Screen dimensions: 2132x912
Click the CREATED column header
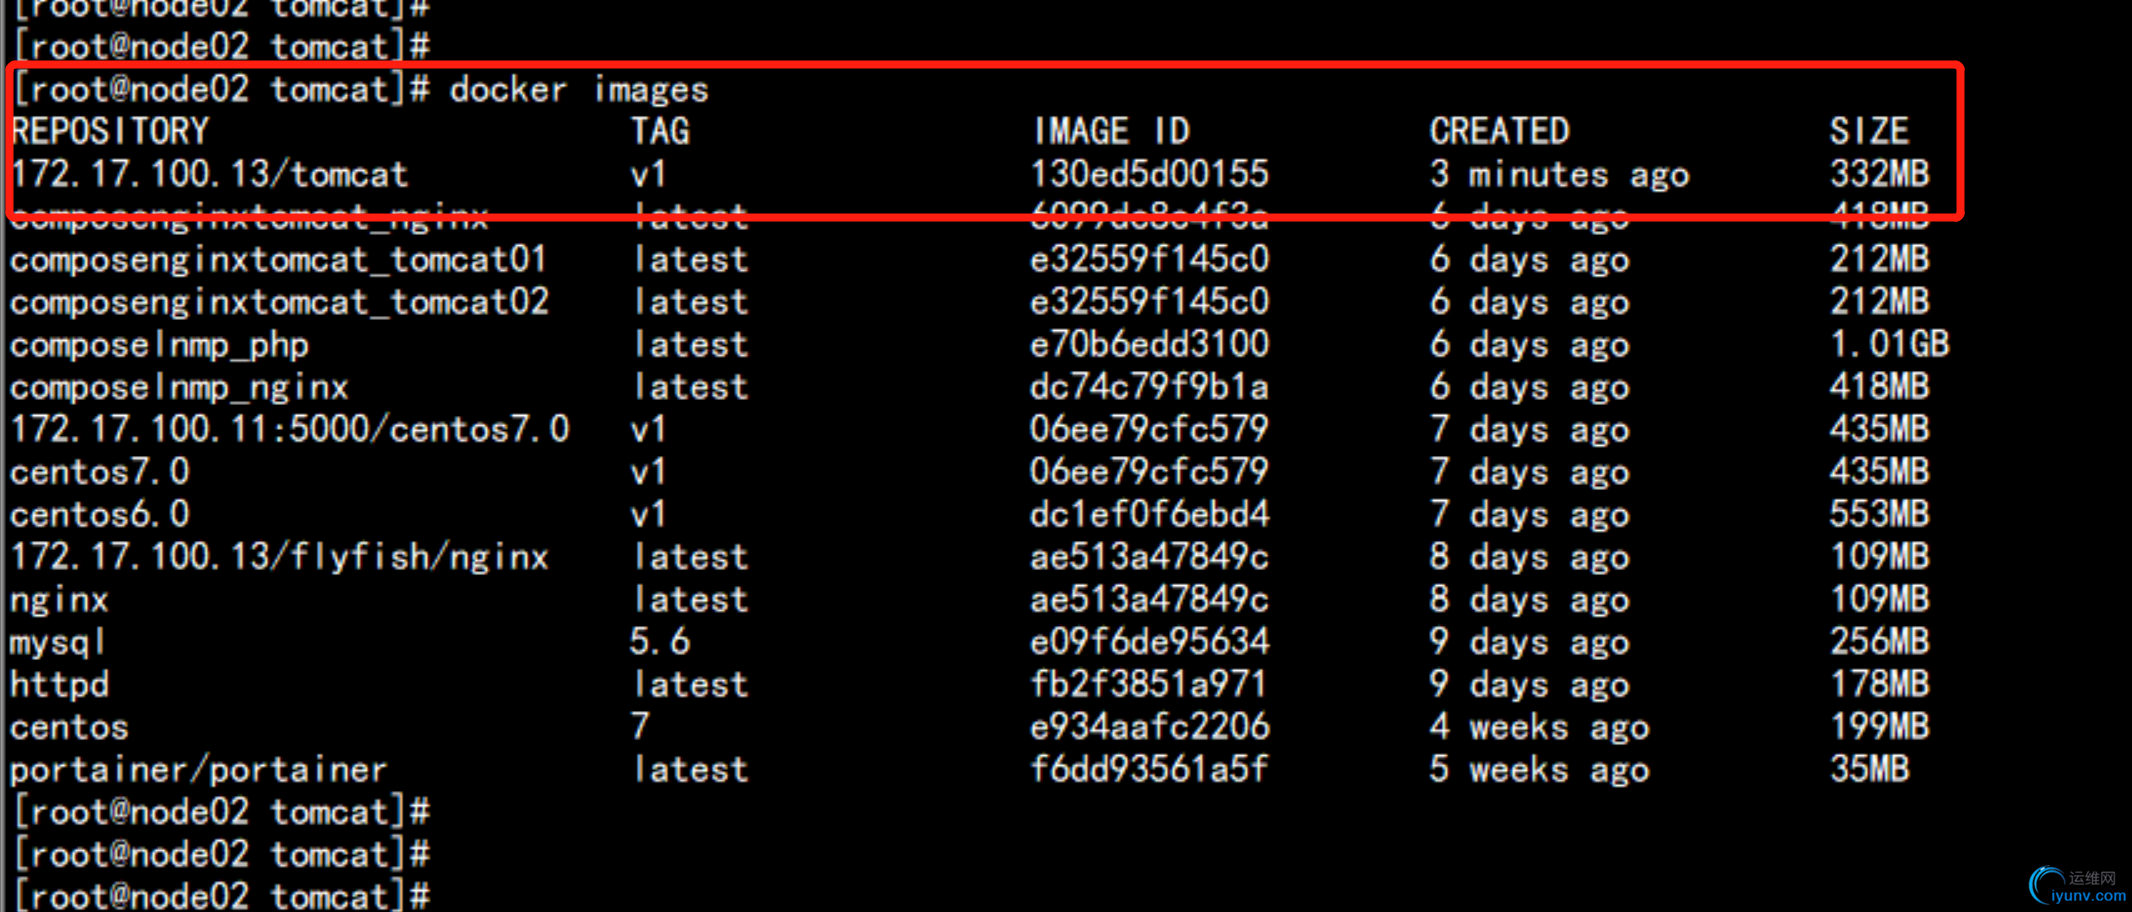[x=1499, y=132]
